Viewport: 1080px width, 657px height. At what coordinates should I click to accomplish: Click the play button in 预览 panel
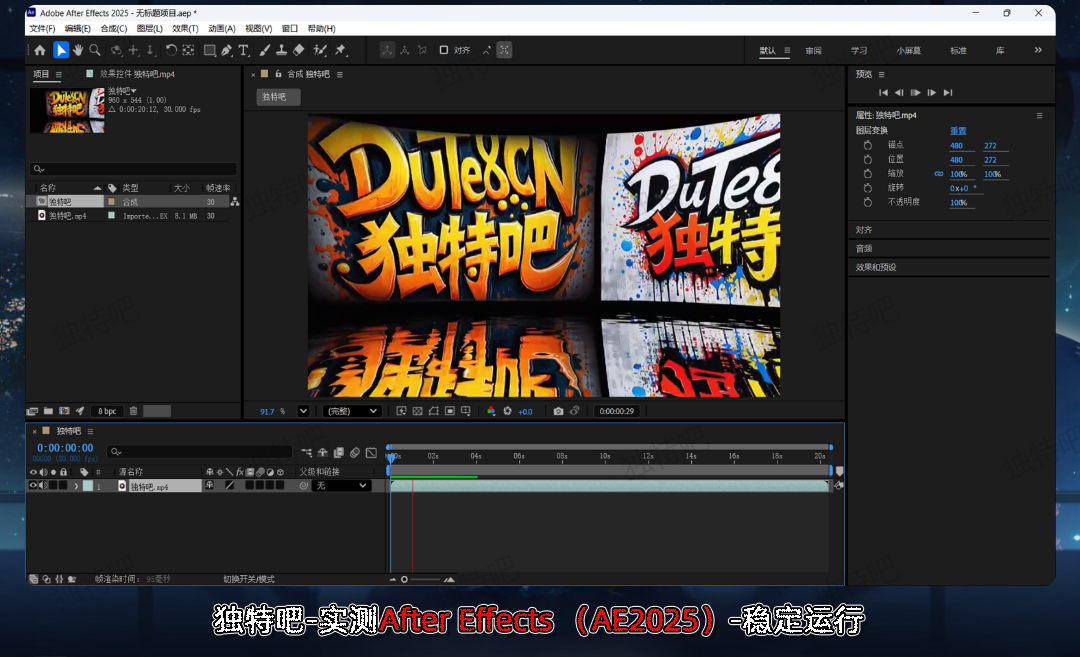coord(915,92)
